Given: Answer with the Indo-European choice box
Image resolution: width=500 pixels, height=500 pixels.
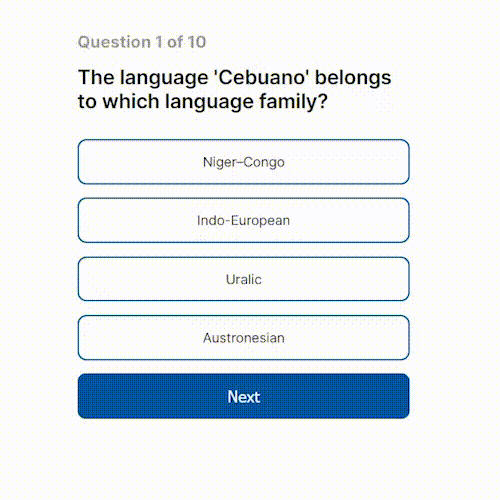Looking at the screenshot, I should click(x=244, y=220).
